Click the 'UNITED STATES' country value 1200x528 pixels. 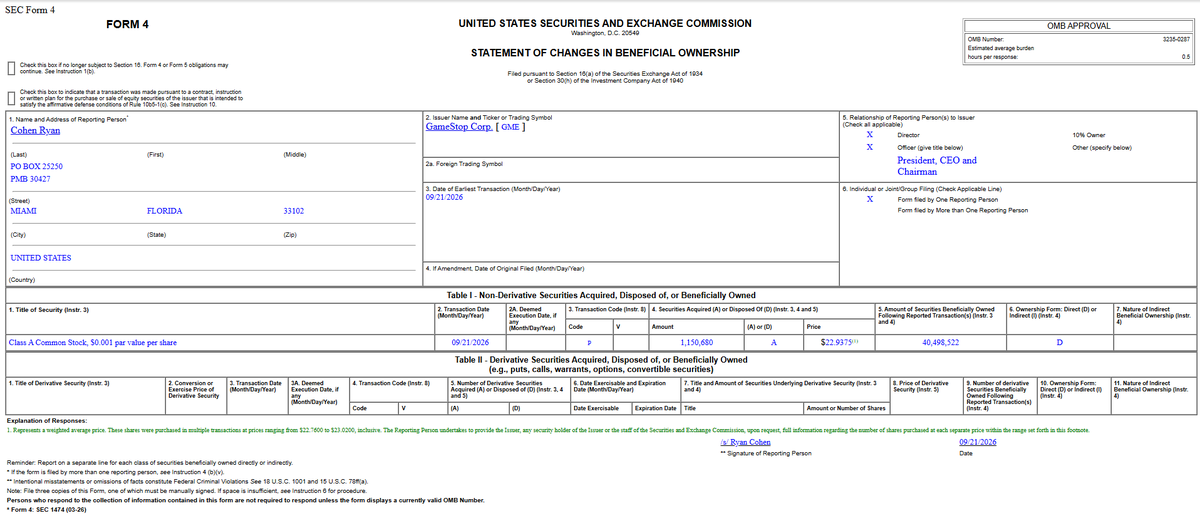click(x=40, y=258)
